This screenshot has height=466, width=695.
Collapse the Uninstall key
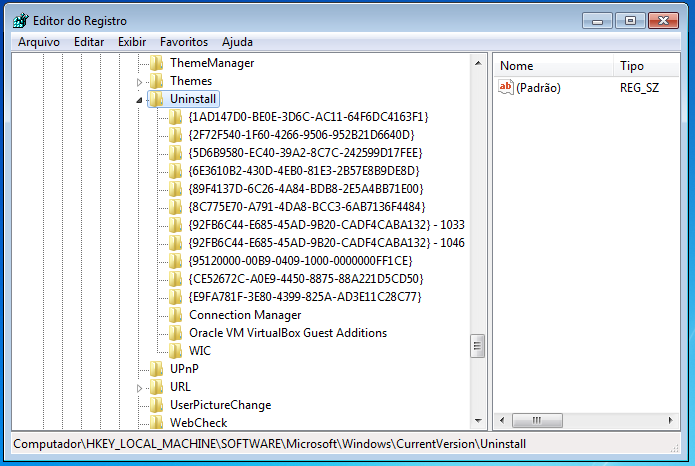[x=139, y=100]
